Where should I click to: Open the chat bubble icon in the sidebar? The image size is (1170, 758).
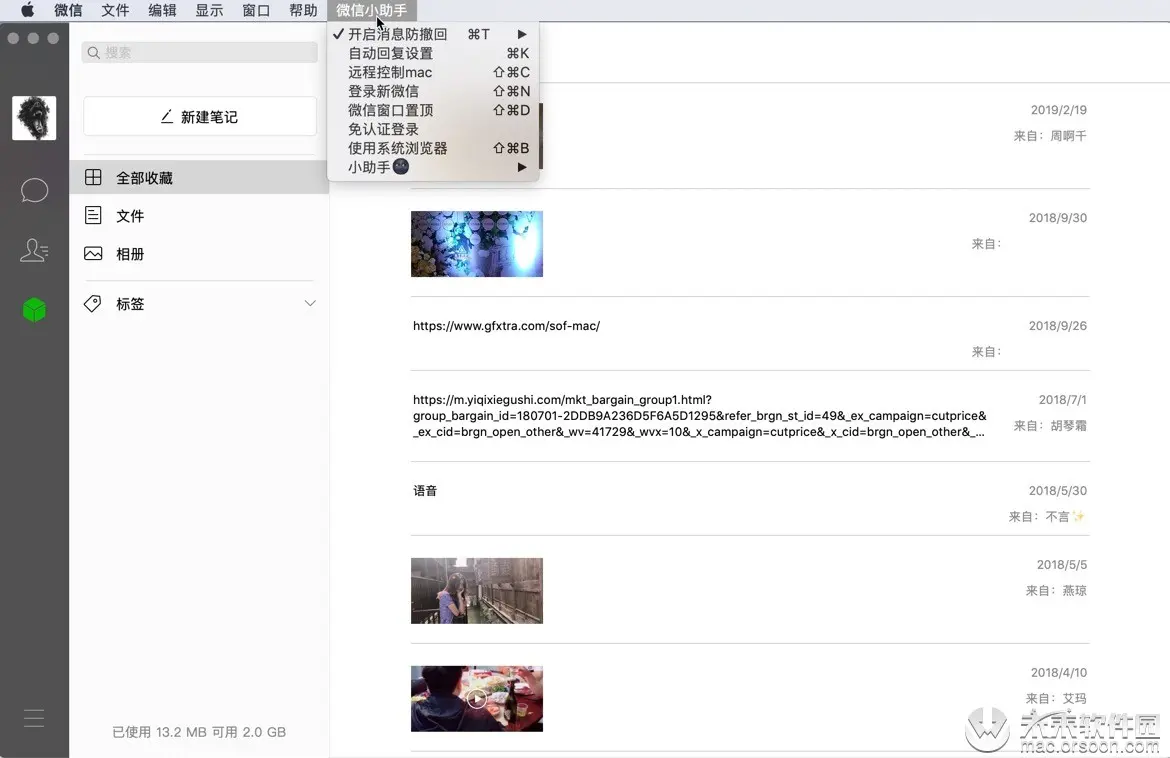coord(34,190)
